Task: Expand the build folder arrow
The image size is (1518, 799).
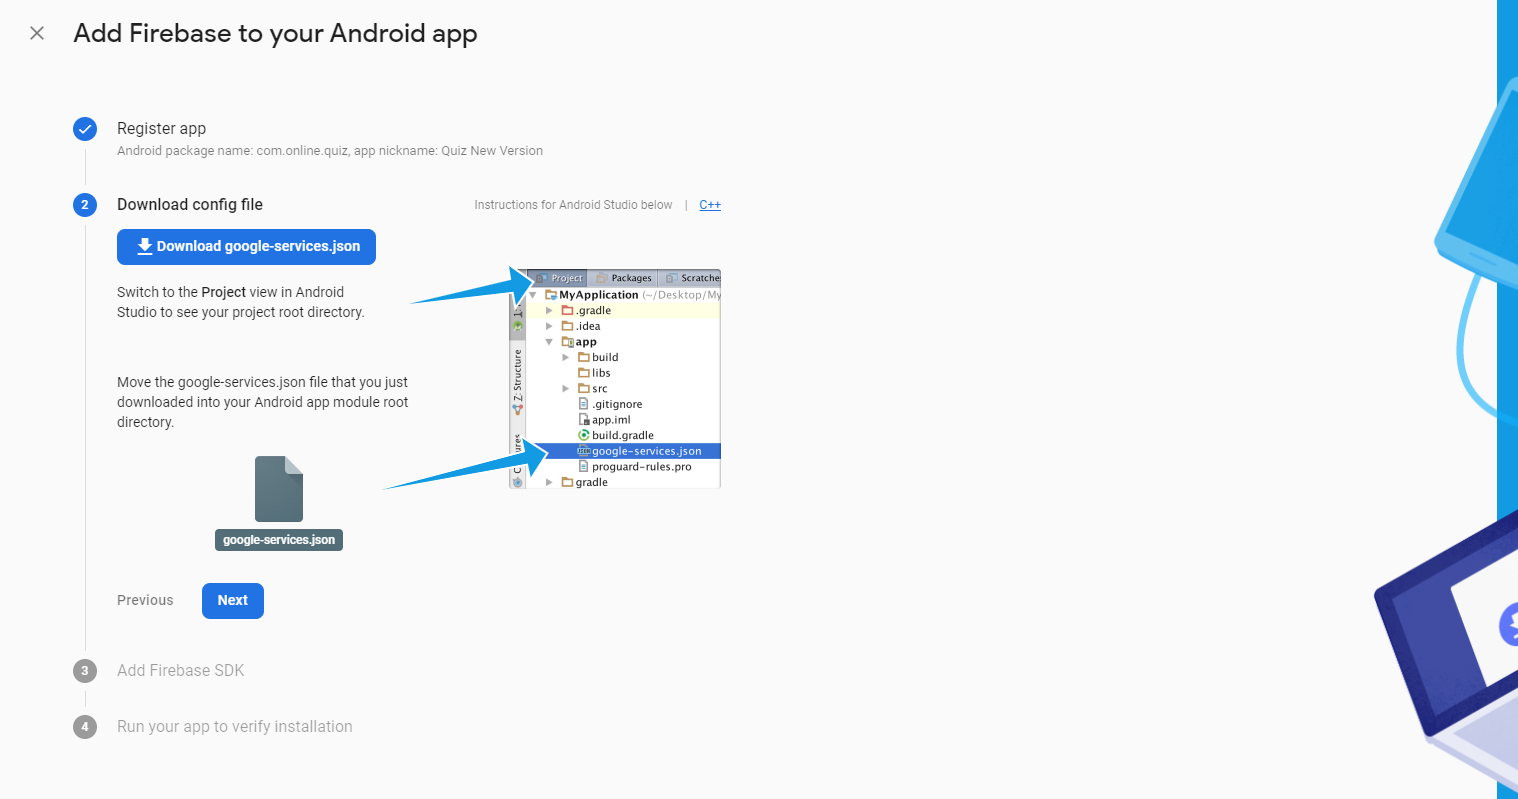Action: 565,357
